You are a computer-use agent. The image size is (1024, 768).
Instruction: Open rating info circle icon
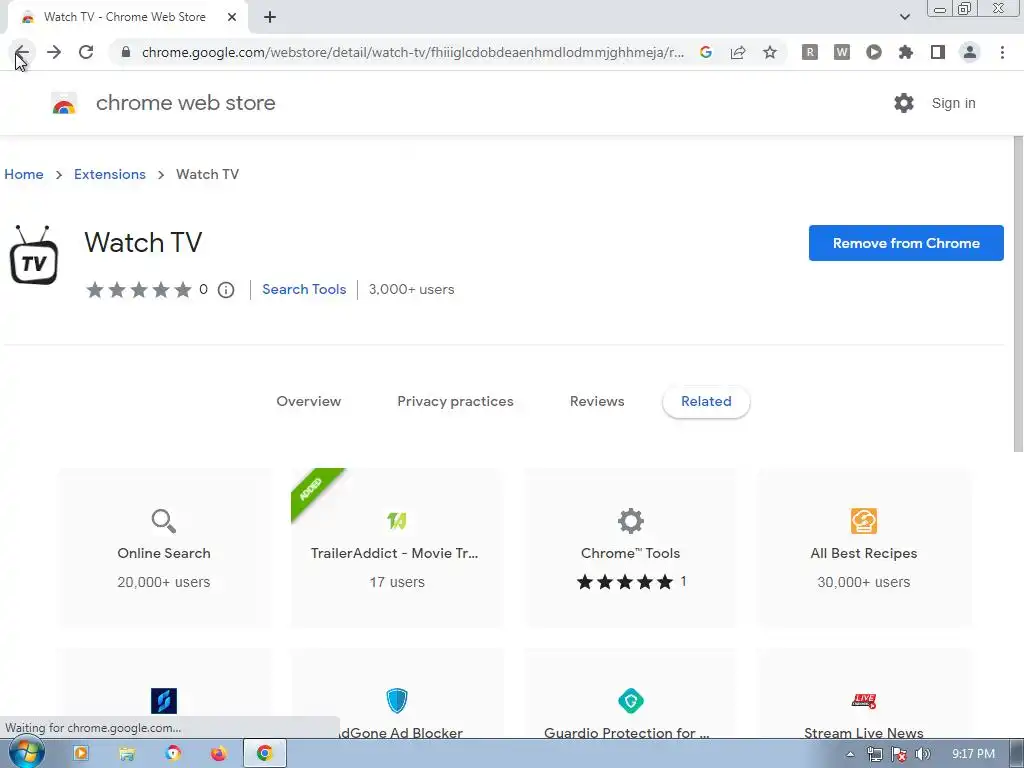tap(226, 290)
